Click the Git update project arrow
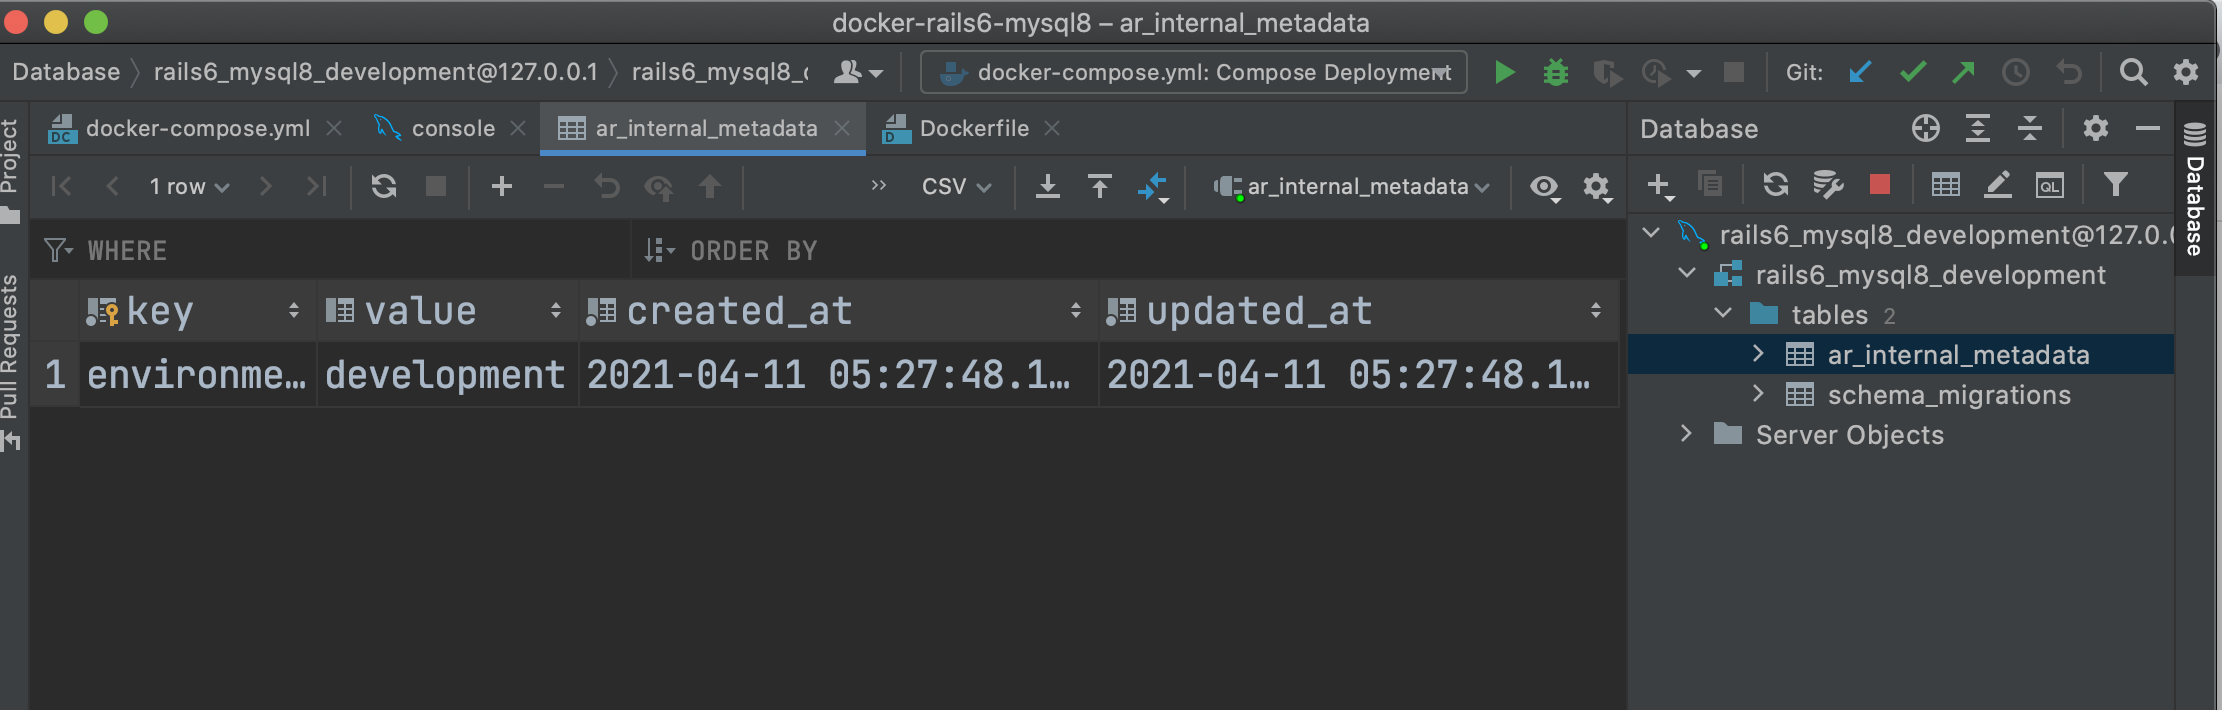The height and width of the screenshot is (710, 2222). (1860, 73)
